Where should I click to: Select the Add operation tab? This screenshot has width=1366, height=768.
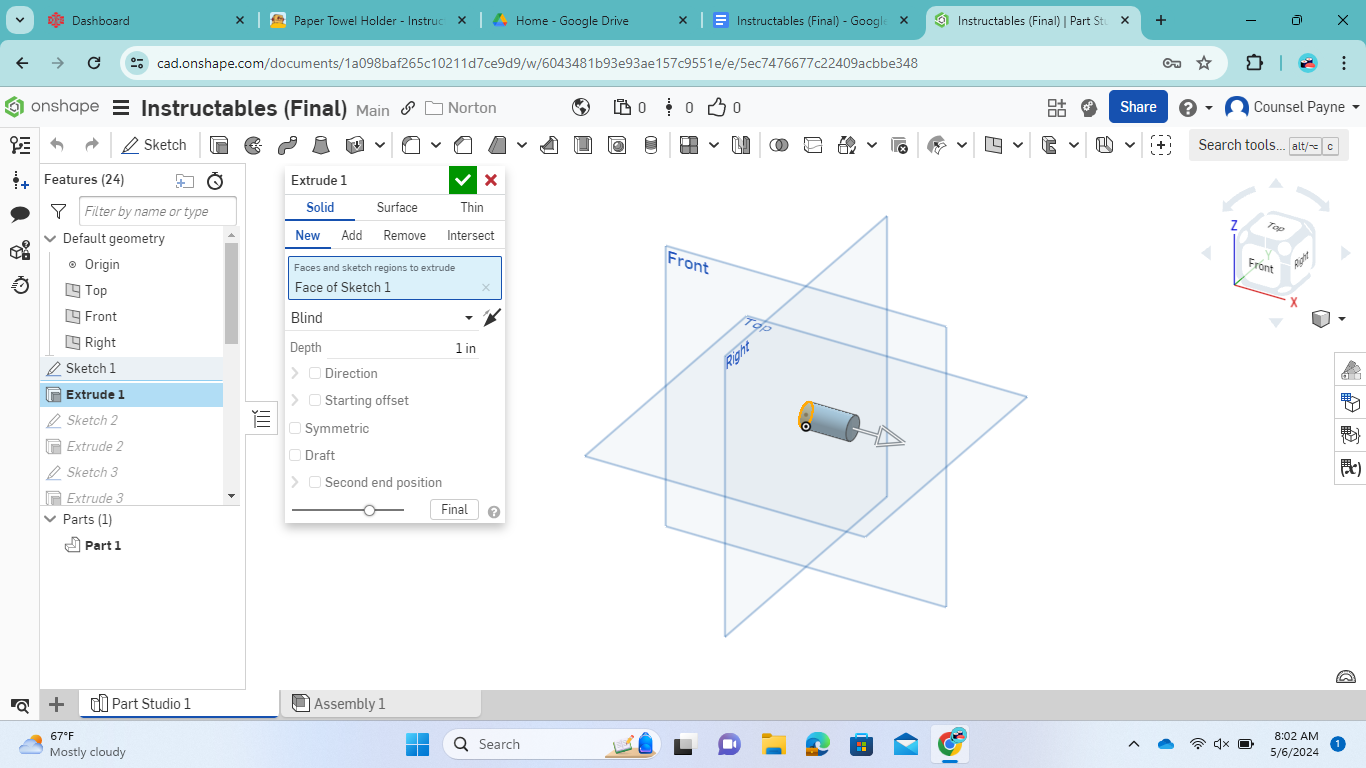tap(352, 235)
